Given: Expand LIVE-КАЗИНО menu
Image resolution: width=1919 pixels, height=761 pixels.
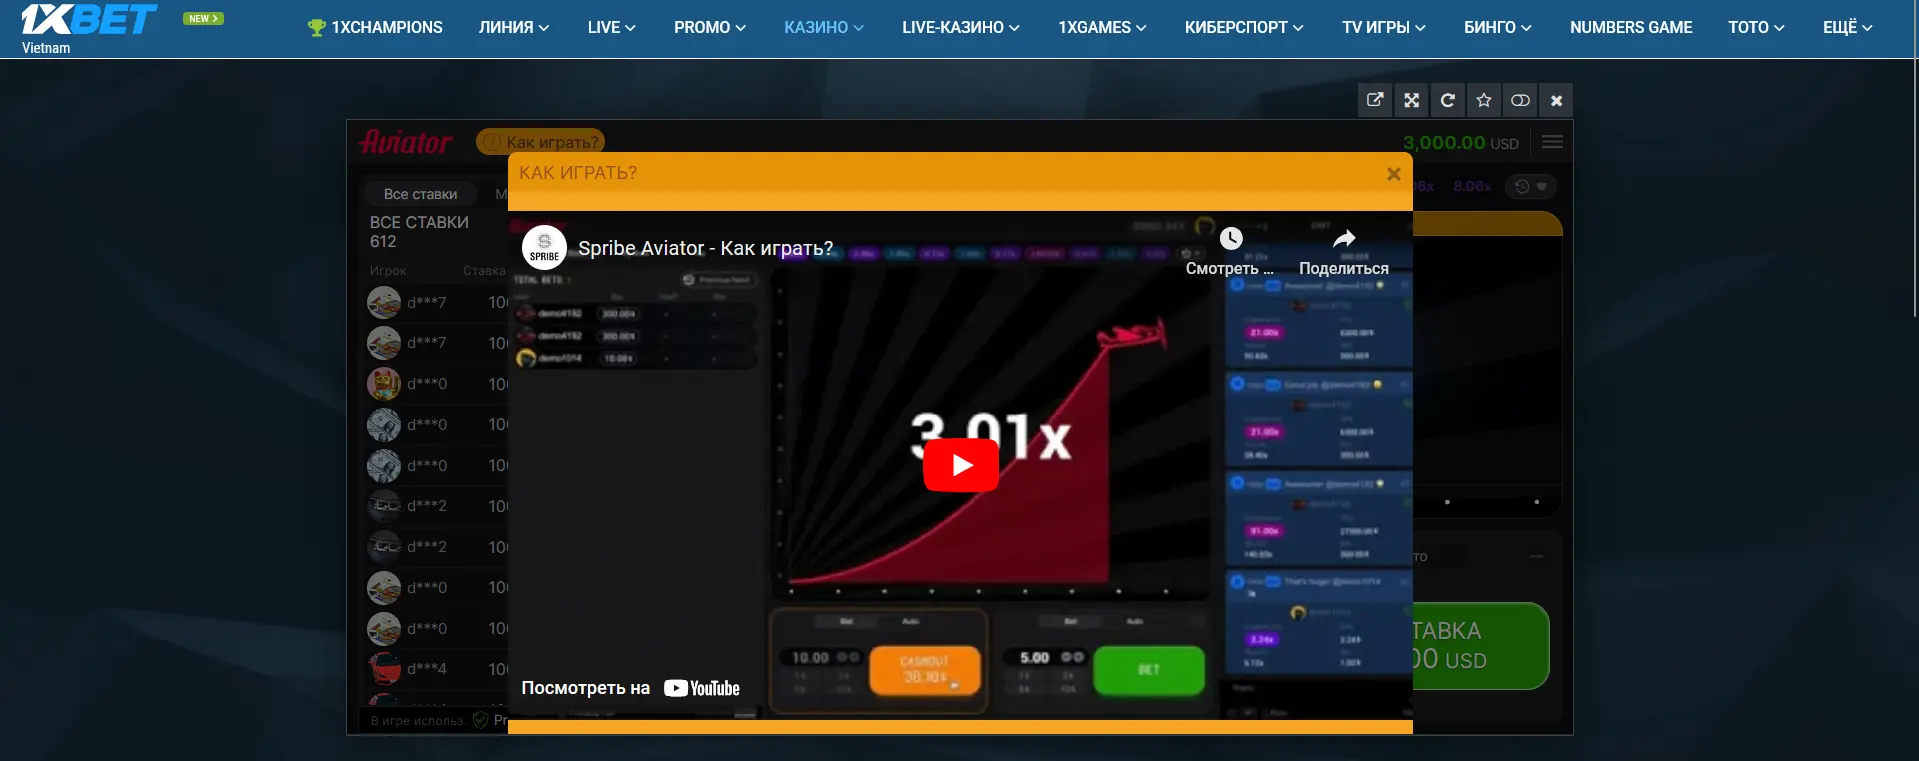Looking at the screenshot, I should 961,28.
